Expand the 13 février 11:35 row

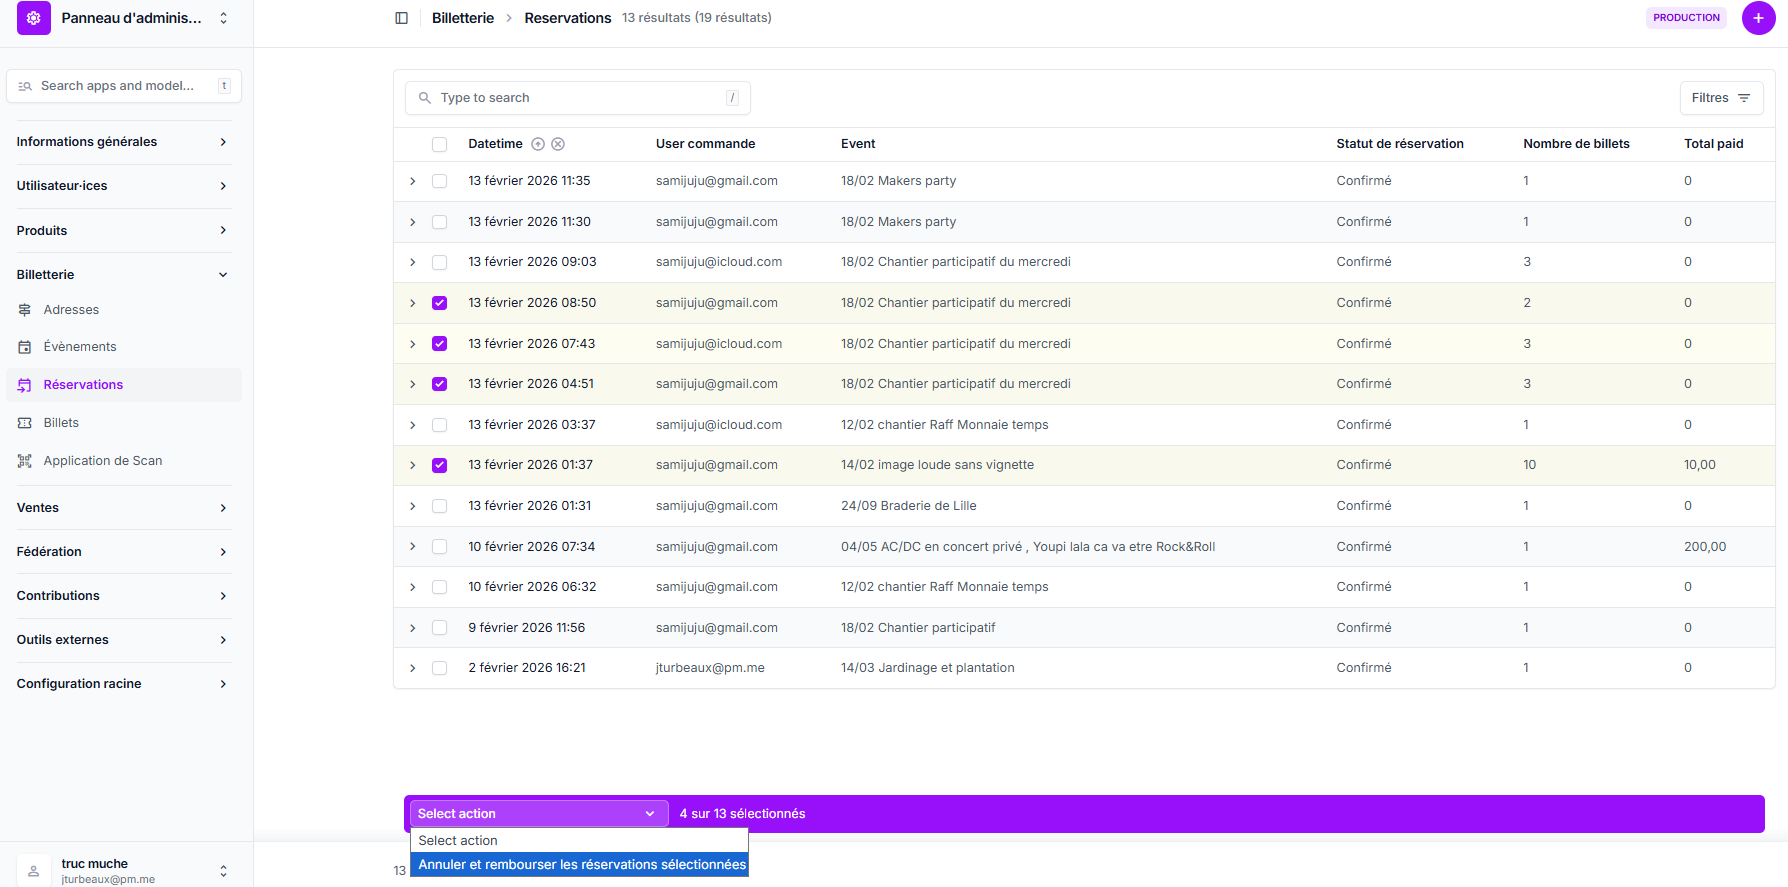413,181
